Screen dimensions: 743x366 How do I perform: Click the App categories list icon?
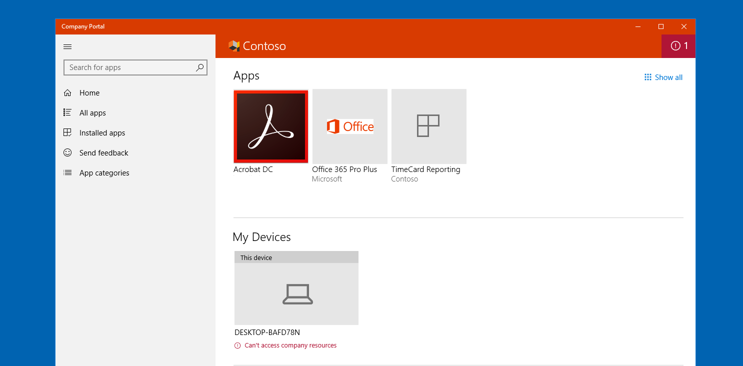pyautogui.click(x=67, y=173)
